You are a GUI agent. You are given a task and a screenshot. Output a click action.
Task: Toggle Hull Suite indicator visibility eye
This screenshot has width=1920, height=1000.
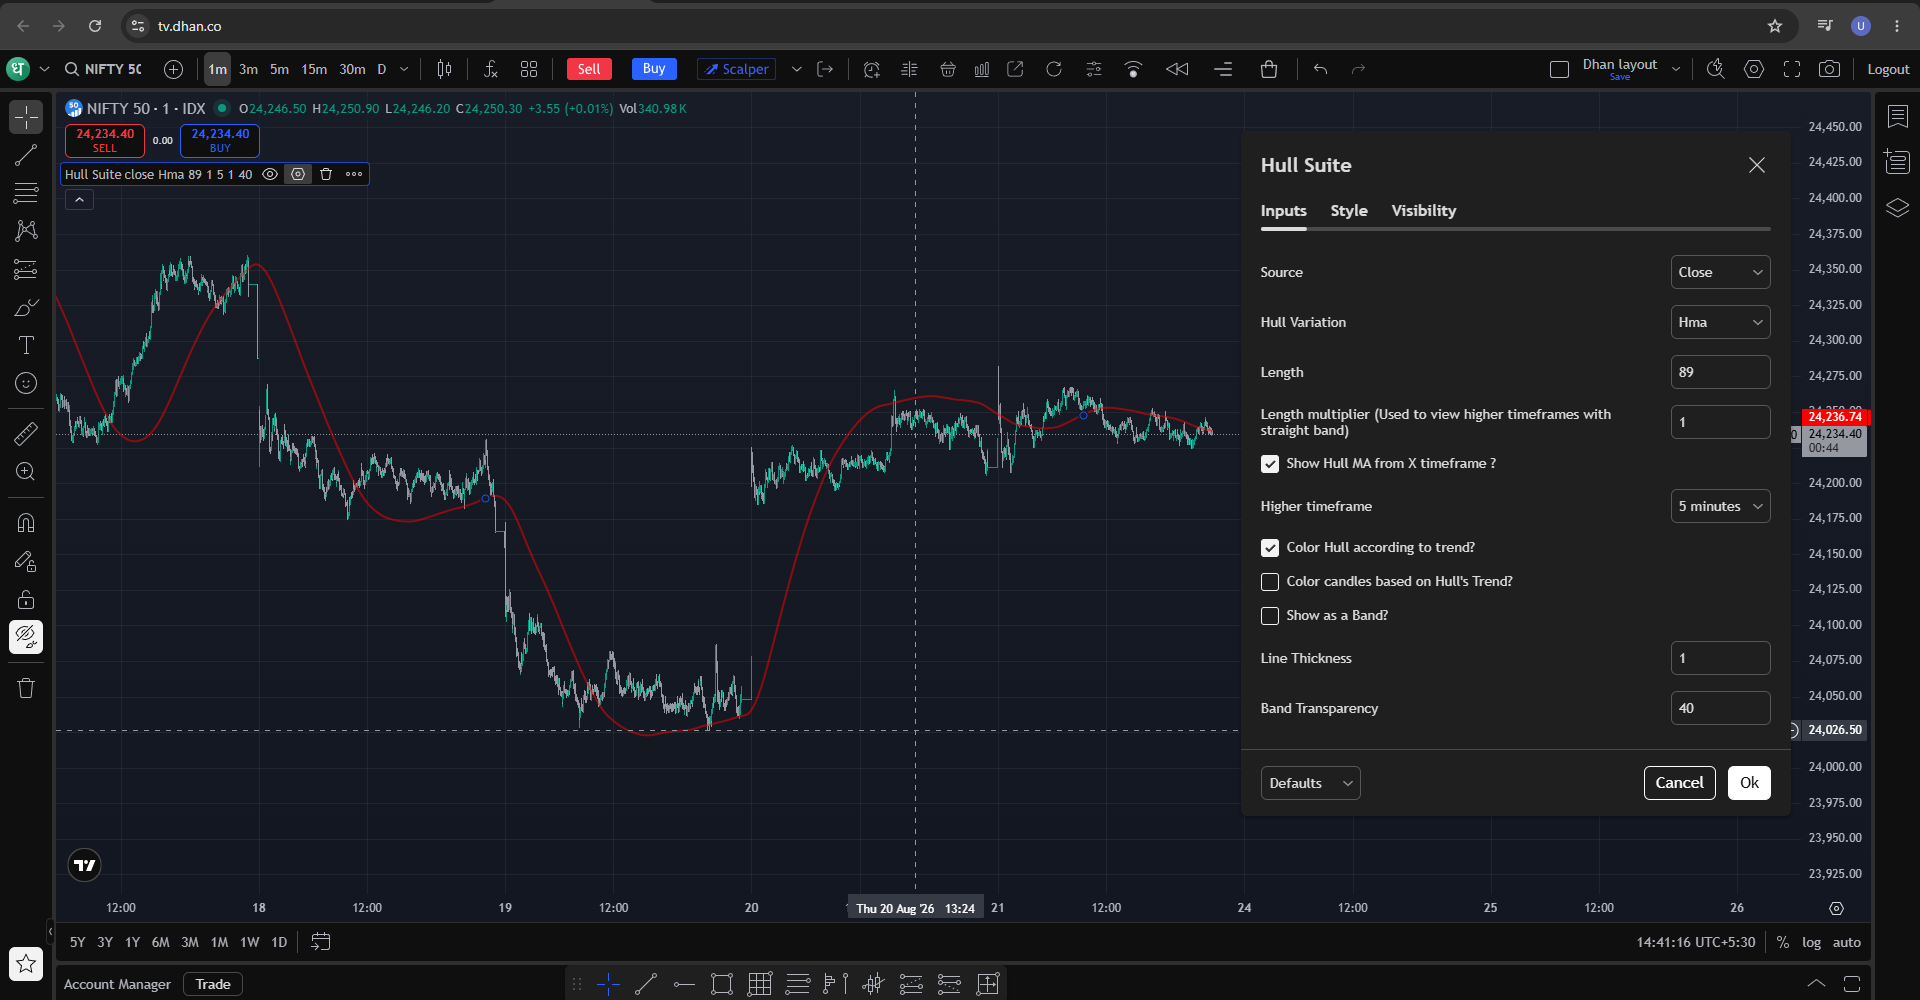coord(270,174)
